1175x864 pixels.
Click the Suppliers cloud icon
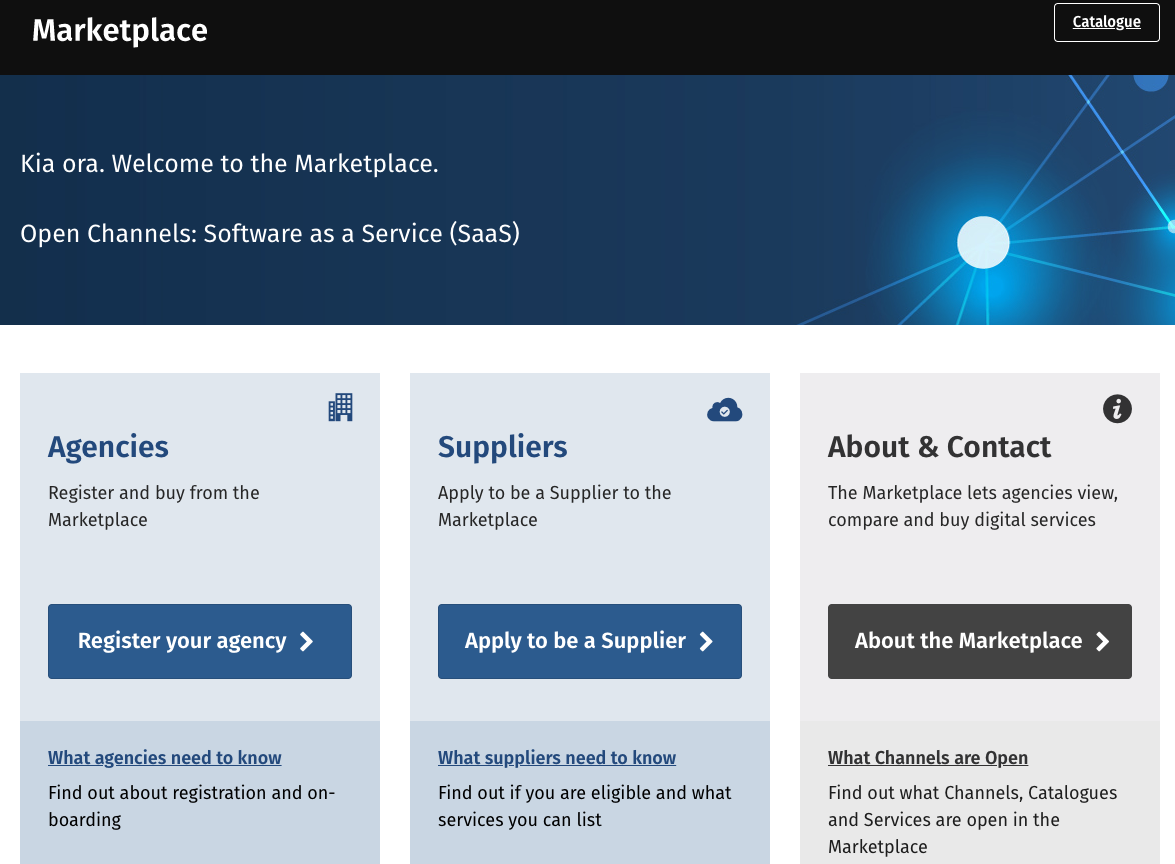(725, 410)
